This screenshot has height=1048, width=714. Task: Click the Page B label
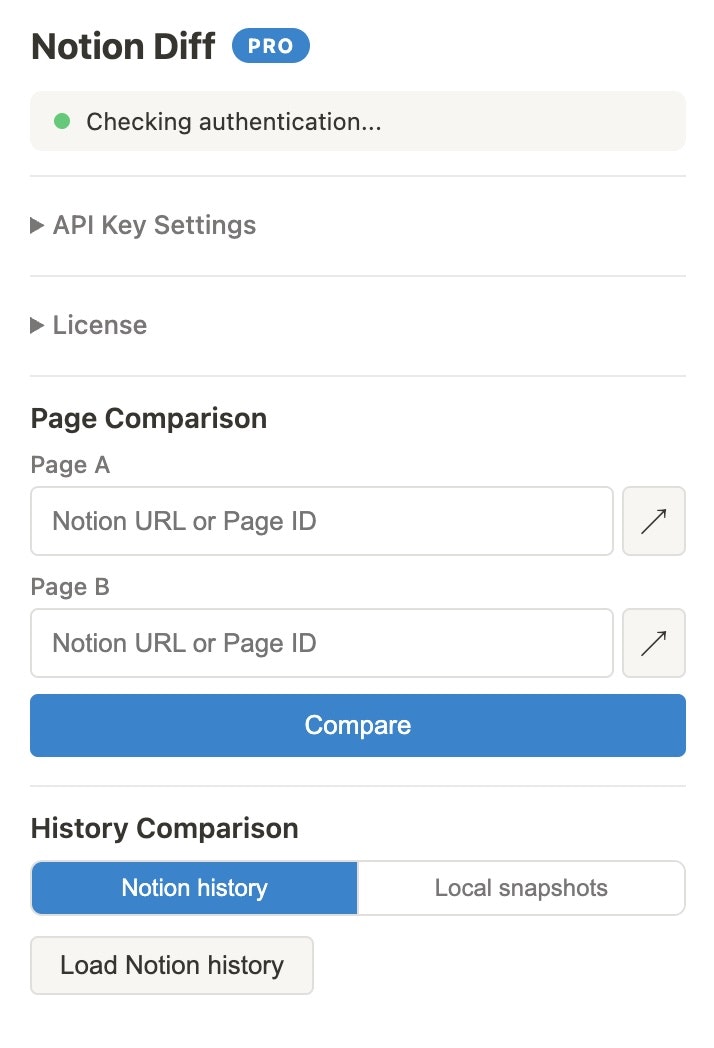click(x=70, y=587)
